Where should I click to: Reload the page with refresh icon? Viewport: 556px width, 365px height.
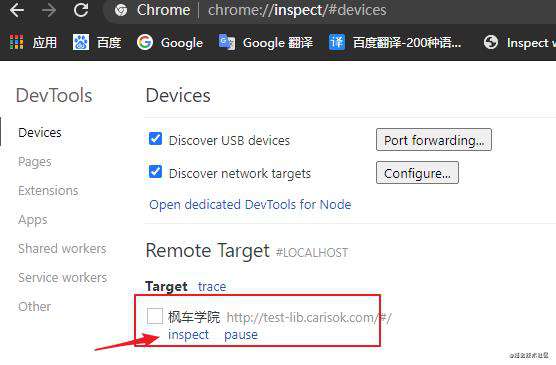81,10
